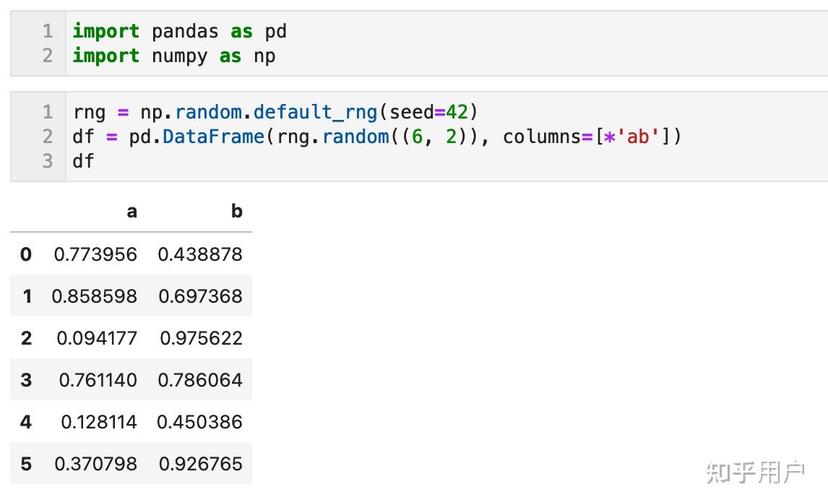Select column header b in output table
The width and height of the screenshot is (828, 500).
point(236,211)
